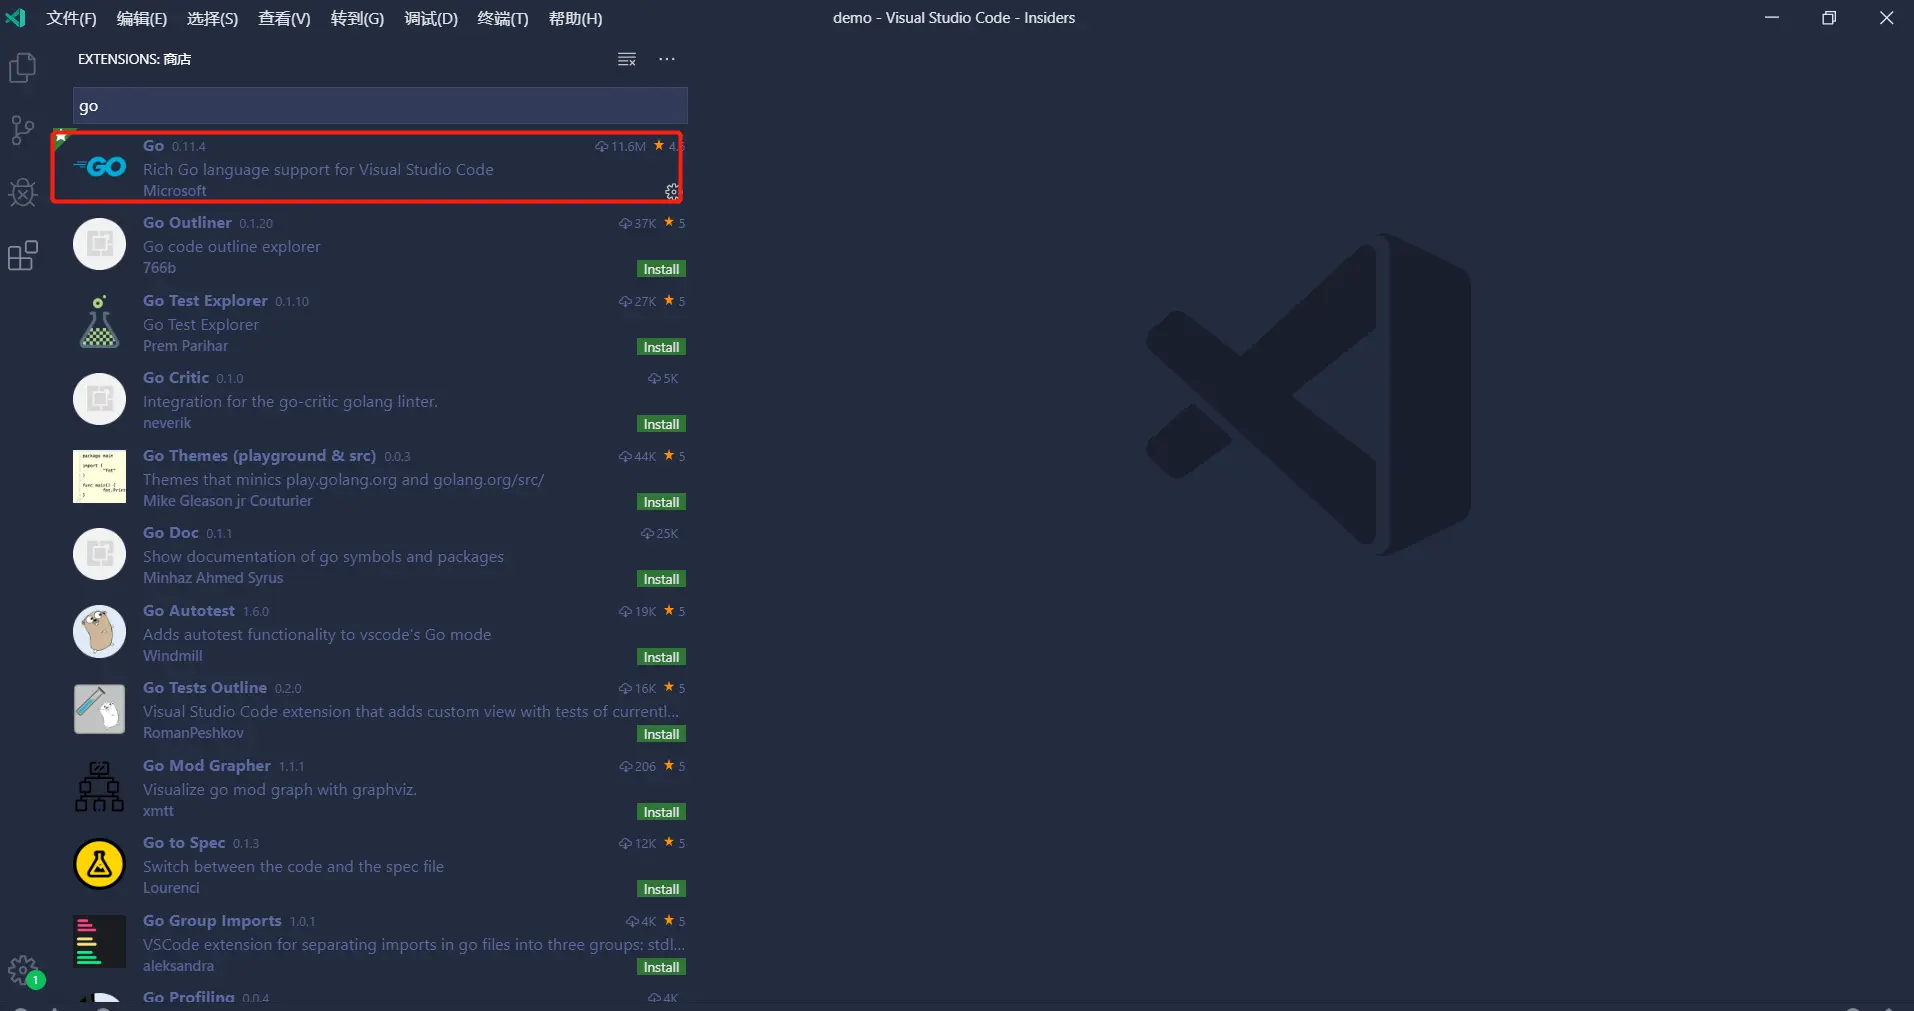This screenshot has width=1914, height=1011.
Task: Click 'Visualize go mod graph with graphviz.' text
Action: 280,790
